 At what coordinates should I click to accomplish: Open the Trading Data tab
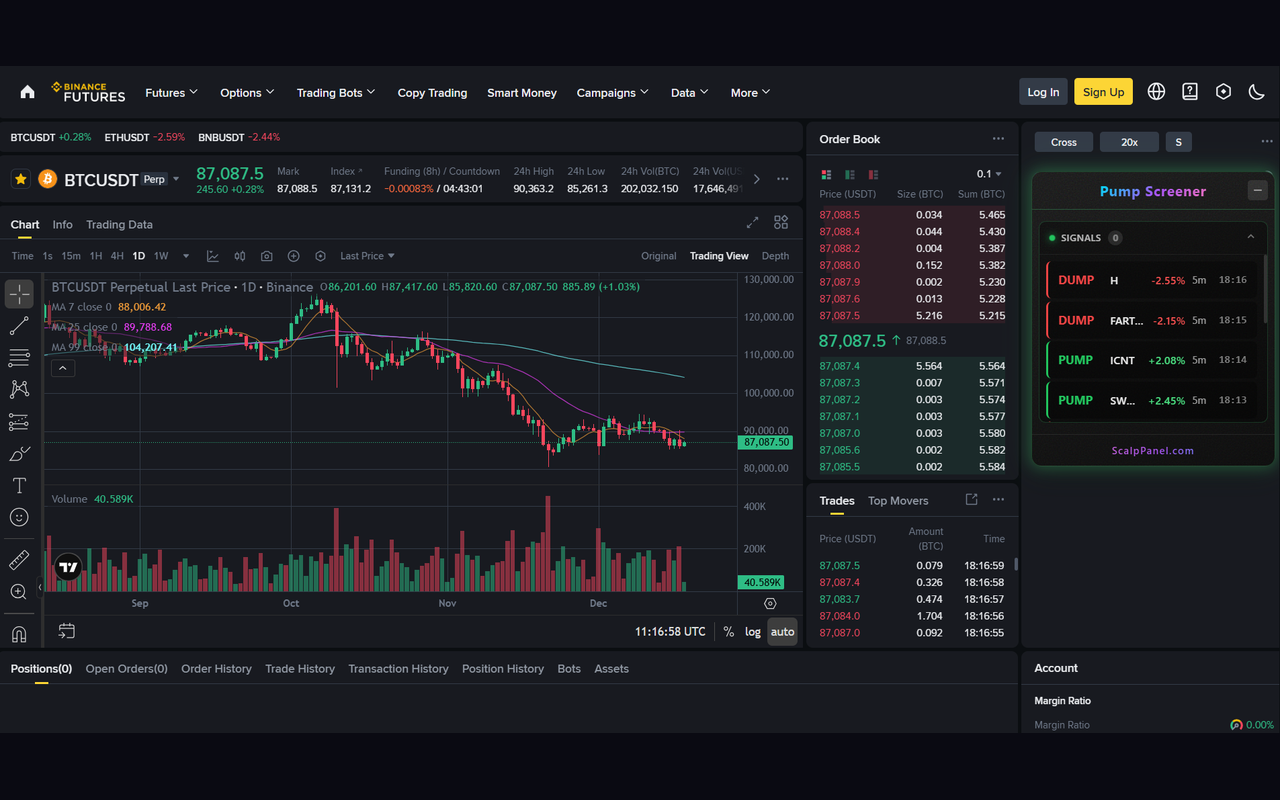click(119, 224)
